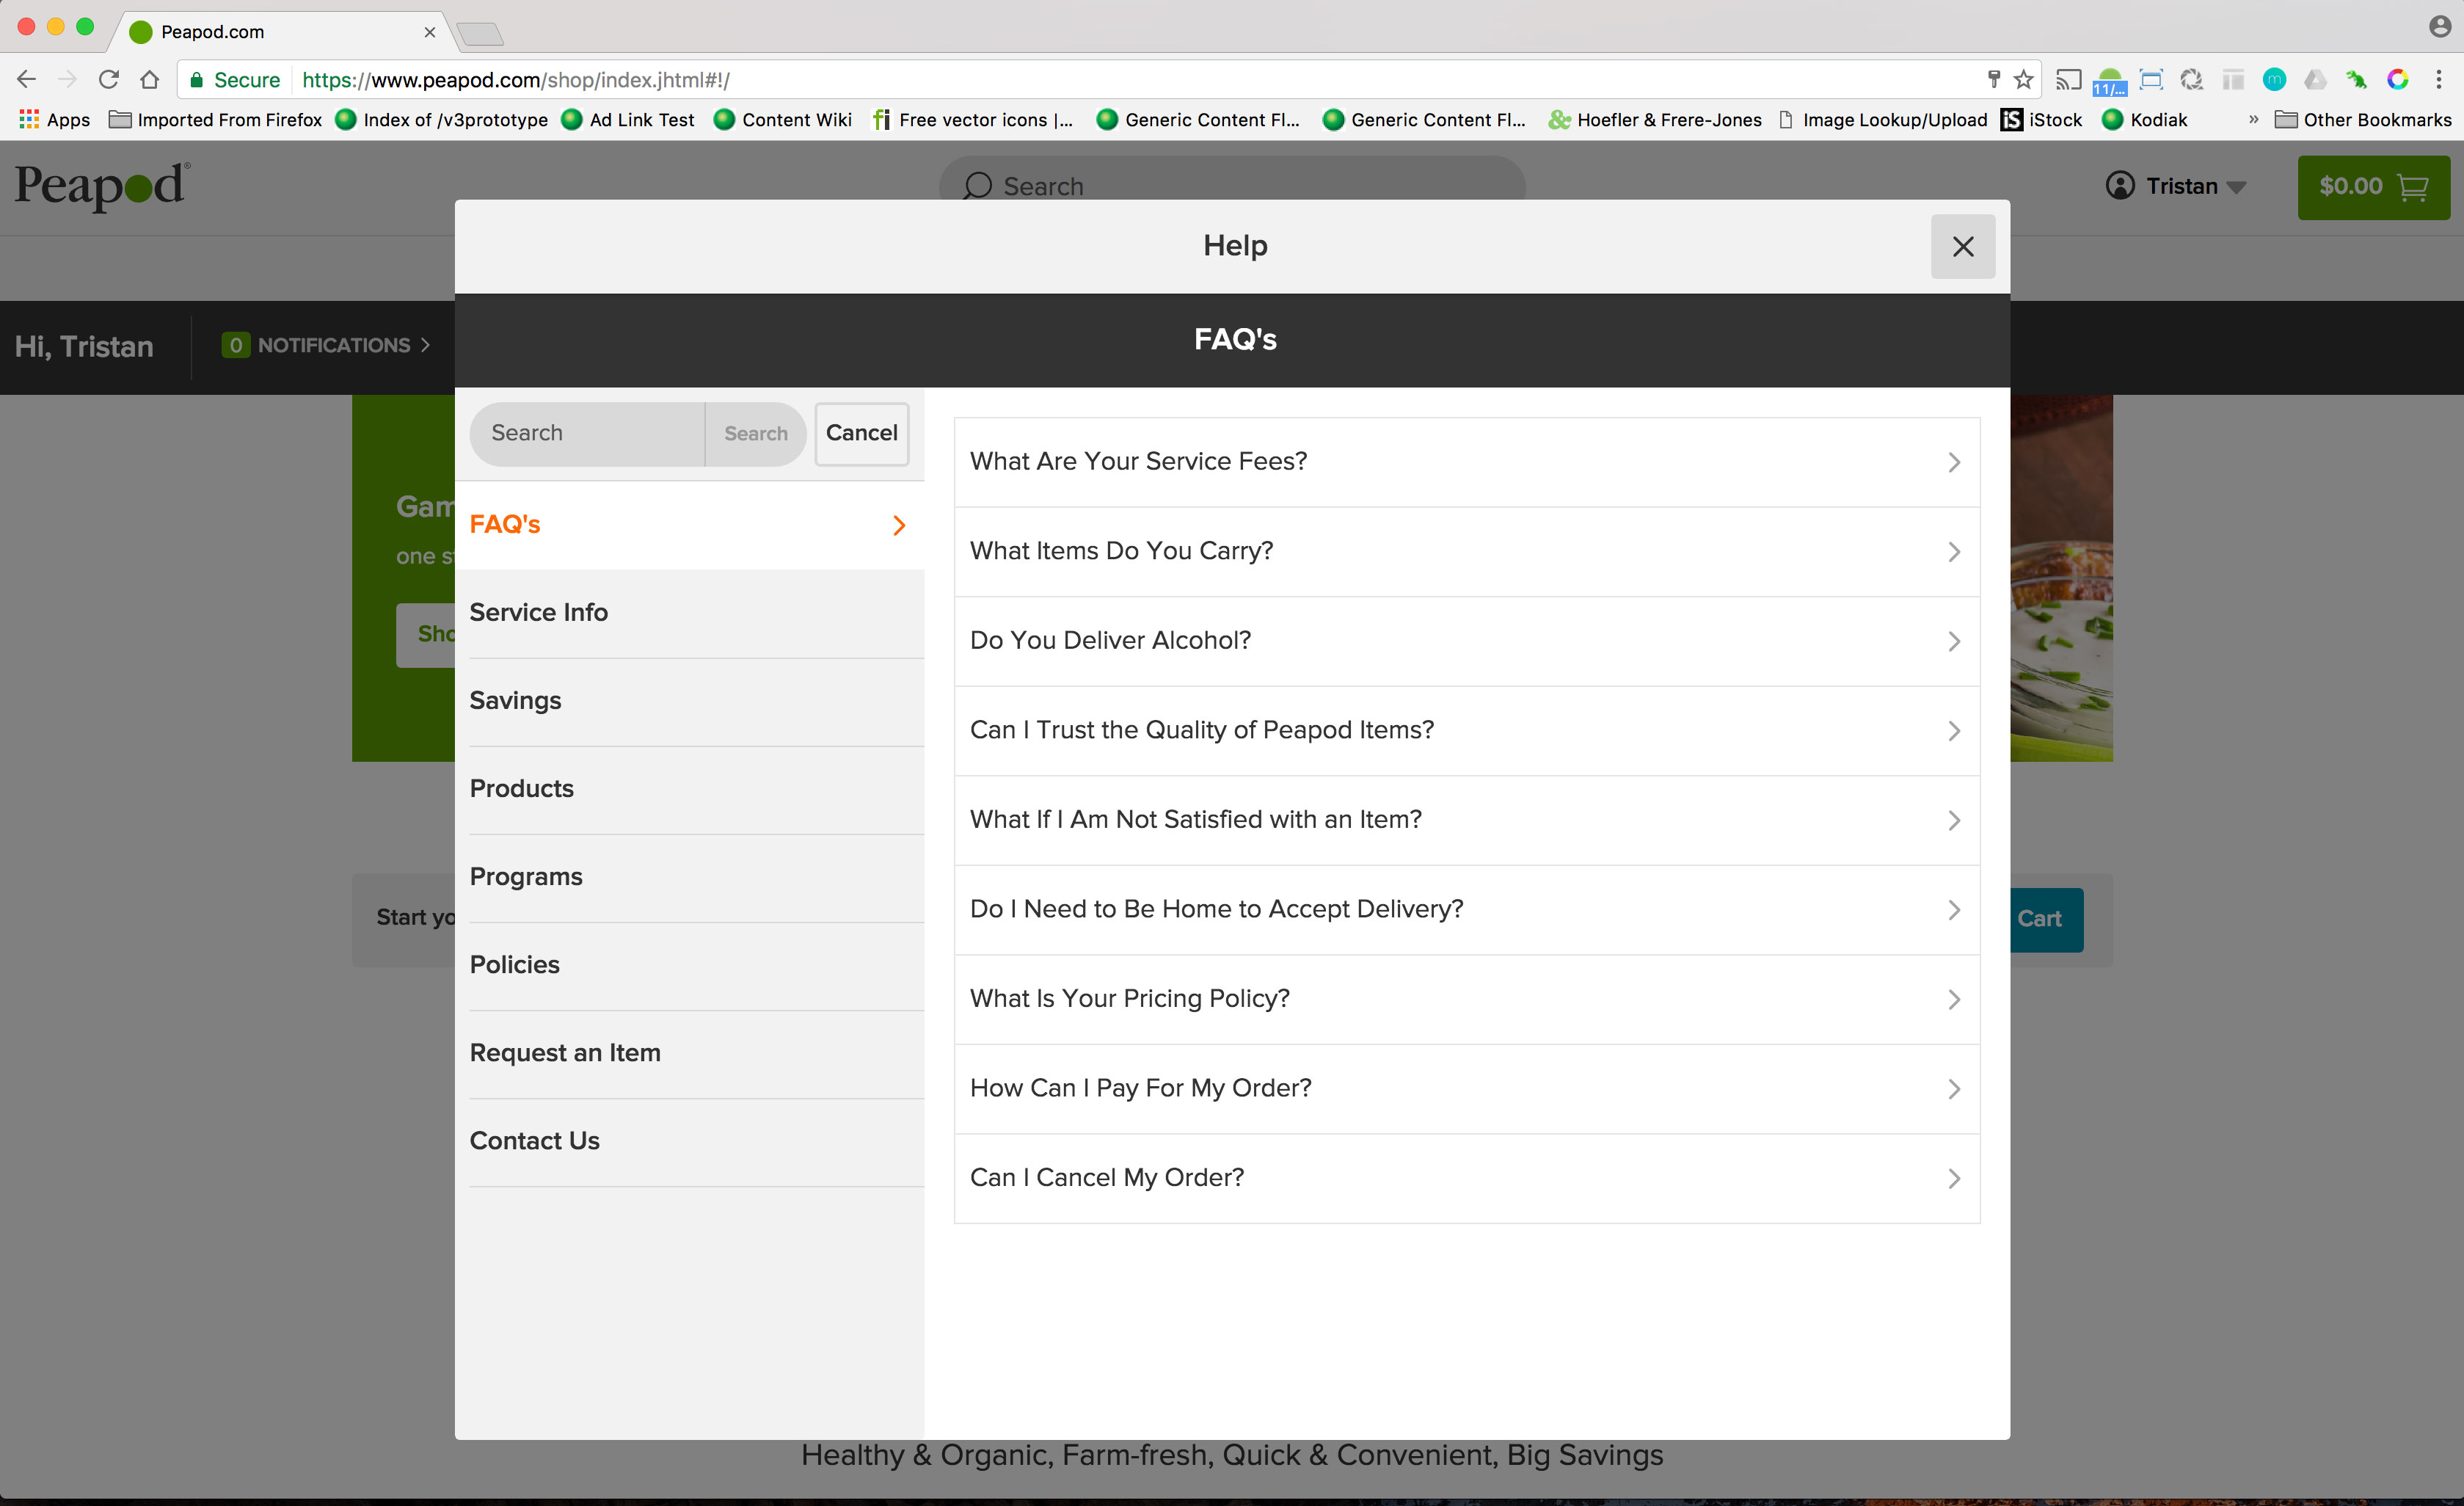2464x1506 pixels.
Task: Open 'Can I Trust the Quality of Peapod Items?'
Action: coord(1466,730)
